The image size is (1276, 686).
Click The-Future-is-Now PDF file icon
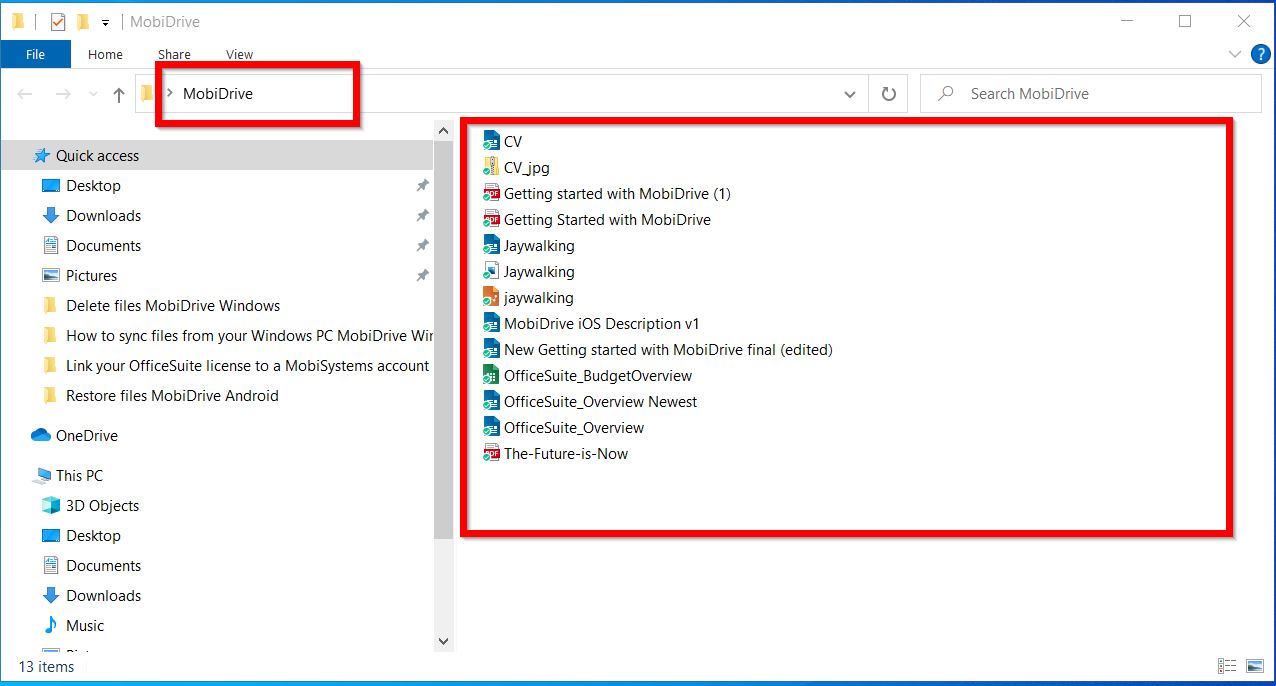(x=491, y=453)
